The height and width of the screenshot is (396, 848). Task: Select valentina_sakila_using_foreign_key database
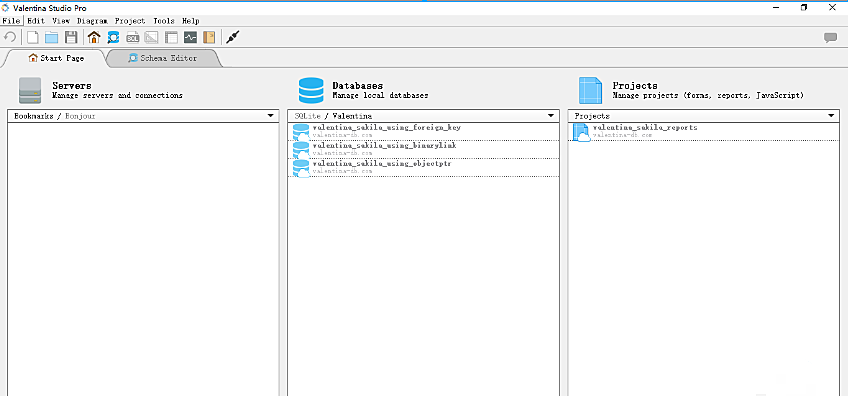point(423,131)
